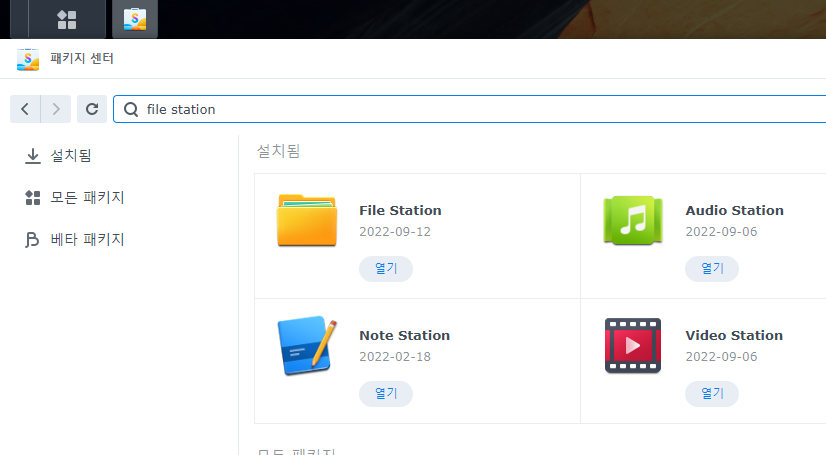Image resolution: width=826 pixels, height=455 pixels.
Task: Open the 설치됨 sidebar category
Action: click(x=71, y=155)
